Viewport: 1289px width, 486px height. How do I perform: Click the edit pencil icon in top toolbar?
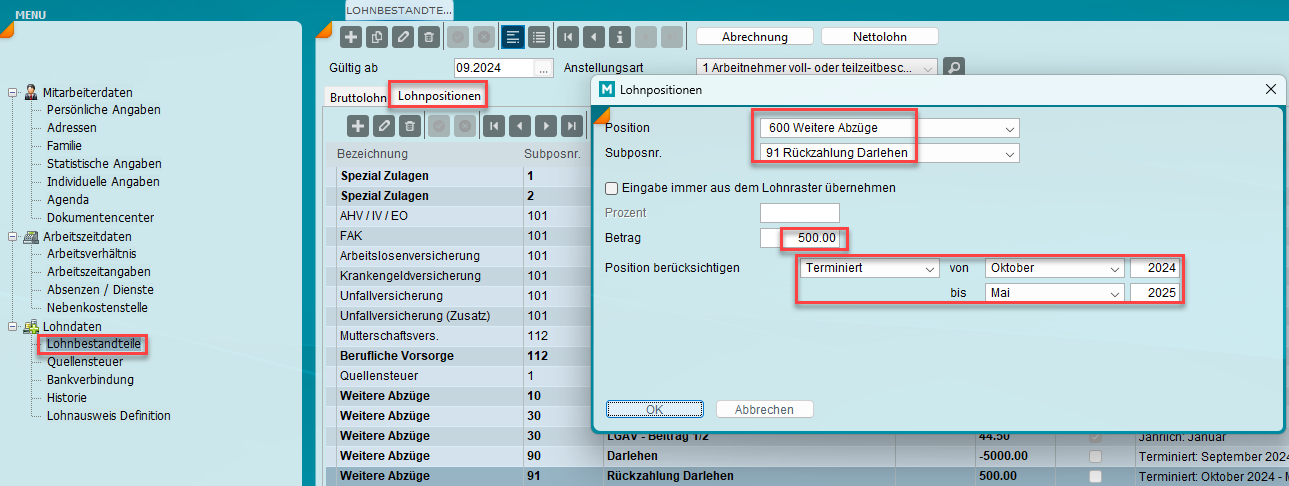402,37
